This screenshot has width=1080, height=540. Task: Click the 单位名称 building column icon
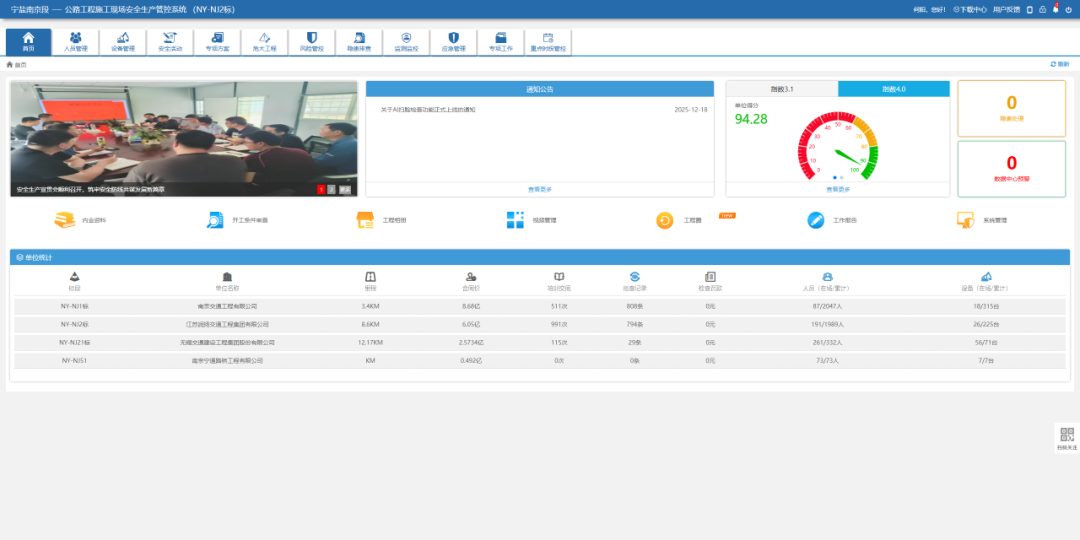click(x=227, y=276)
